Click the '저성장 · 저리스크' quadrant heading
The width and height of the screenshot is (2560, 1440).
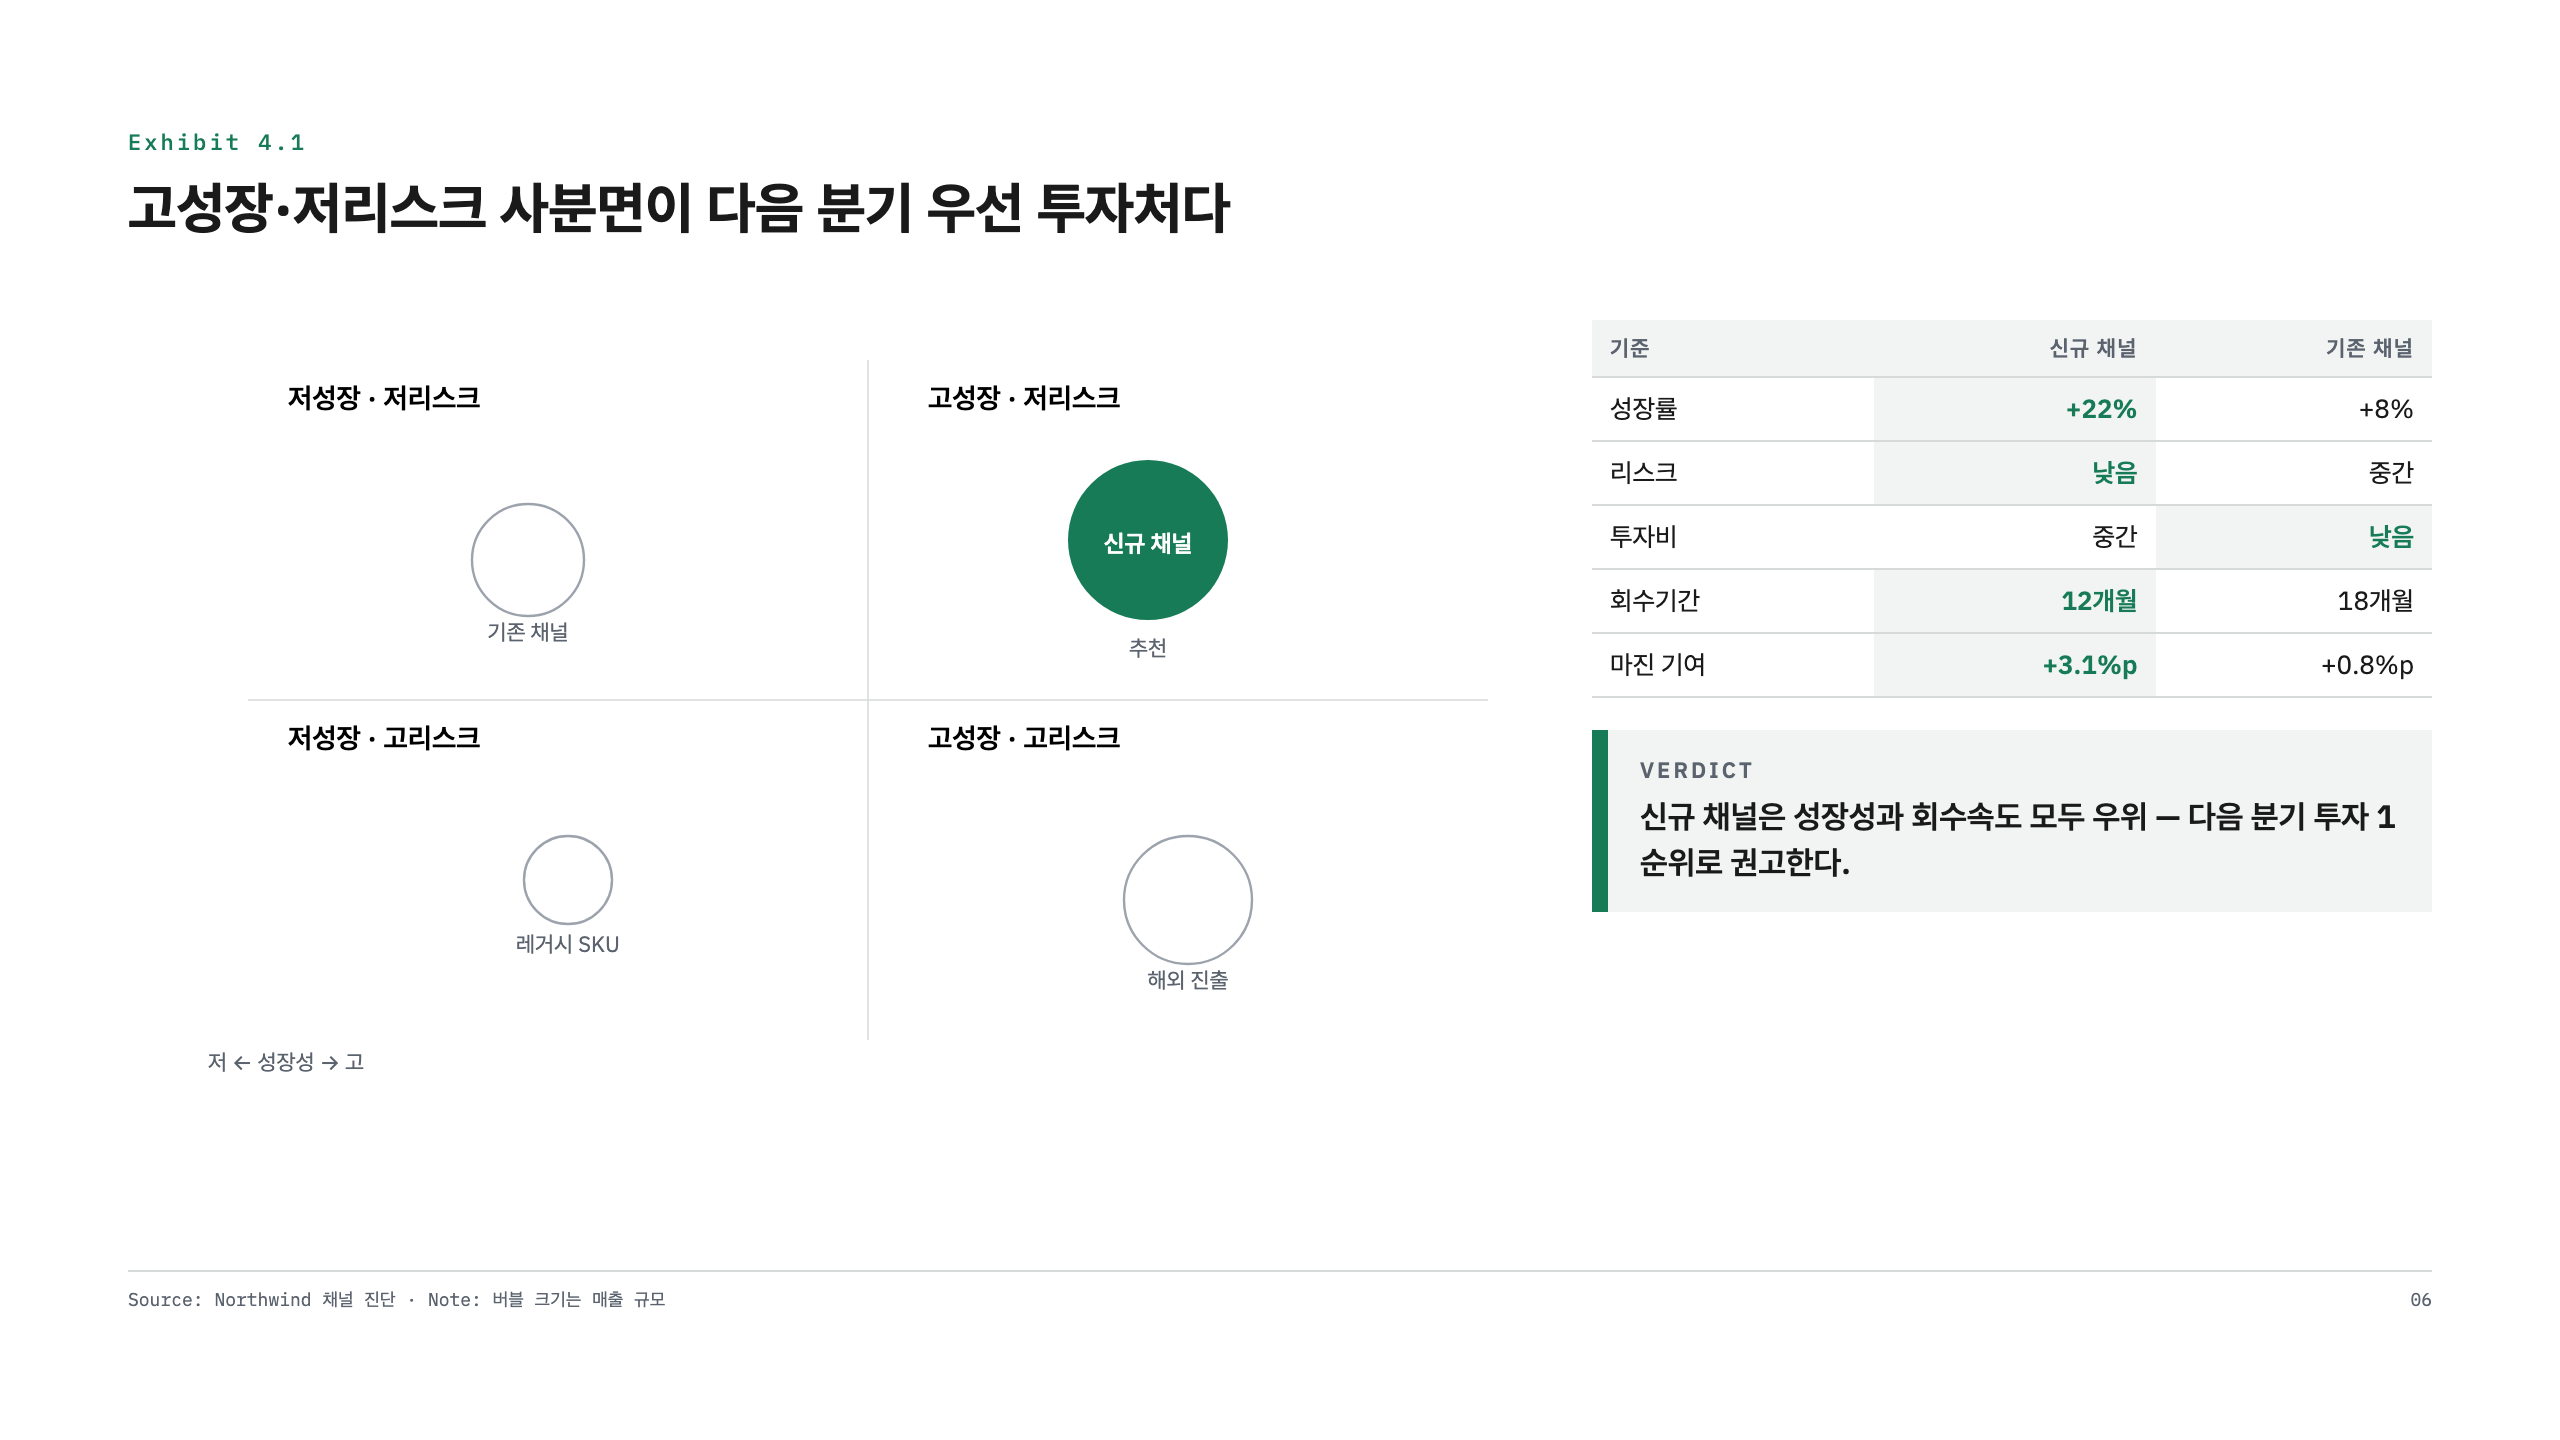(x=384, y=398)
